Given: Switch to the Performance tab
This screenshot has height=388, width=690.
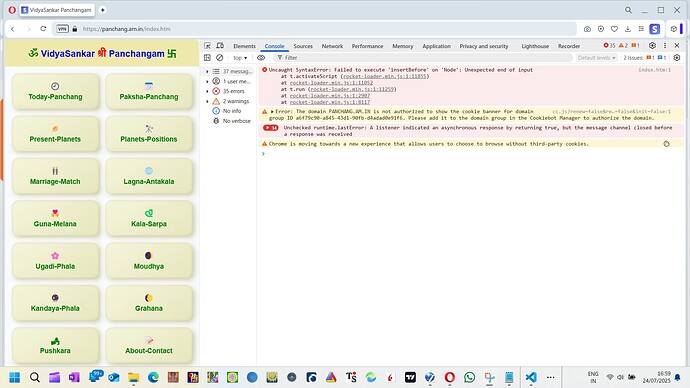Looking at the screenshot, I should [x=367, y=46].
